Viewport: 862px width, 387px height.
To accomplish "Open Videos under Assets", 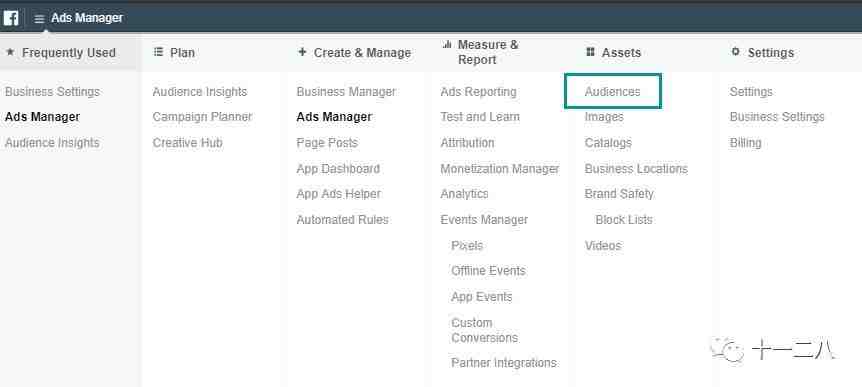I will tap(603, 246).
